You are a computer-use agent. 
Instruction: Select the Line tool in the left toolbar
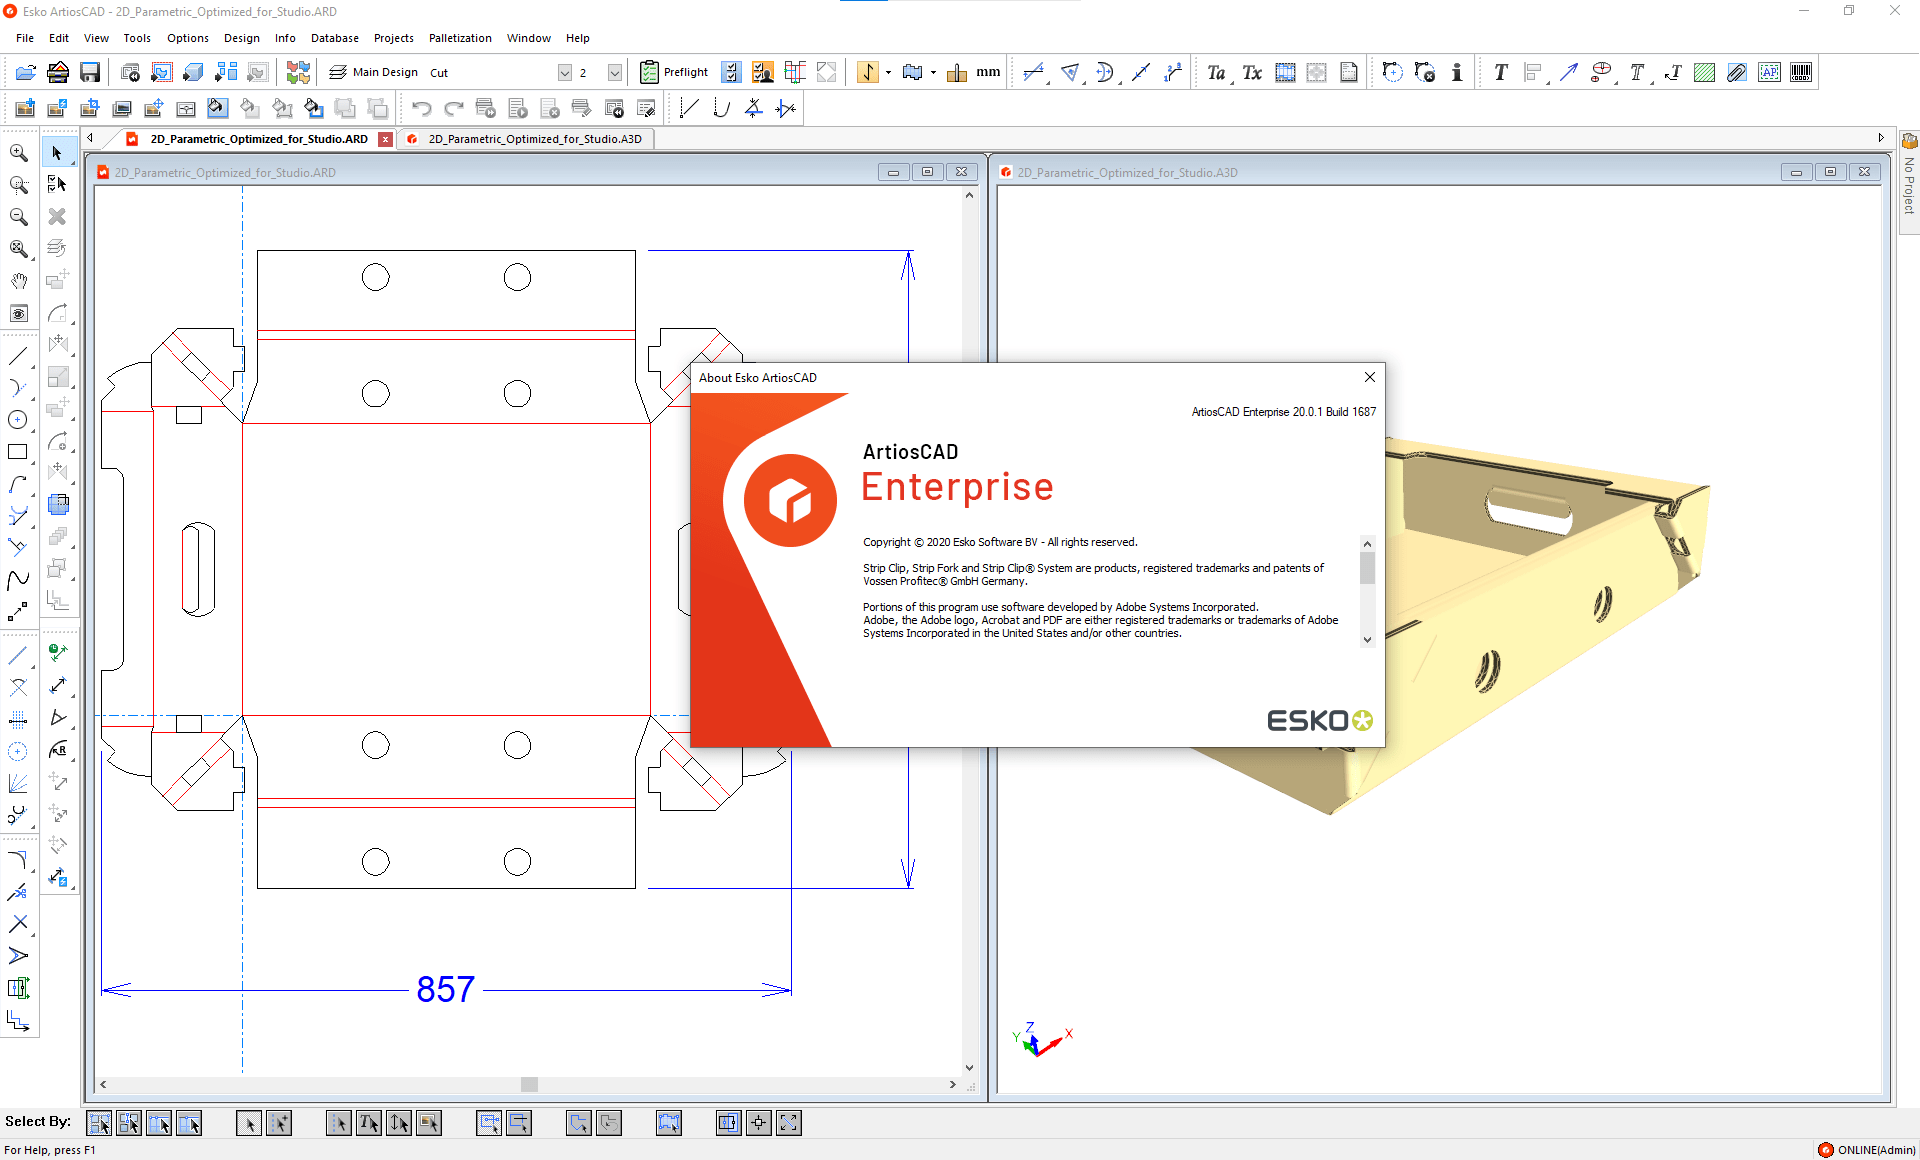(x=18, y=356)
